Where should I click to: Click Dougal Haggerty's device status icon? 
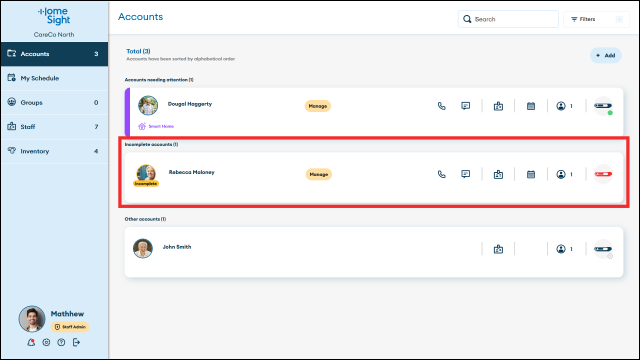603,106
